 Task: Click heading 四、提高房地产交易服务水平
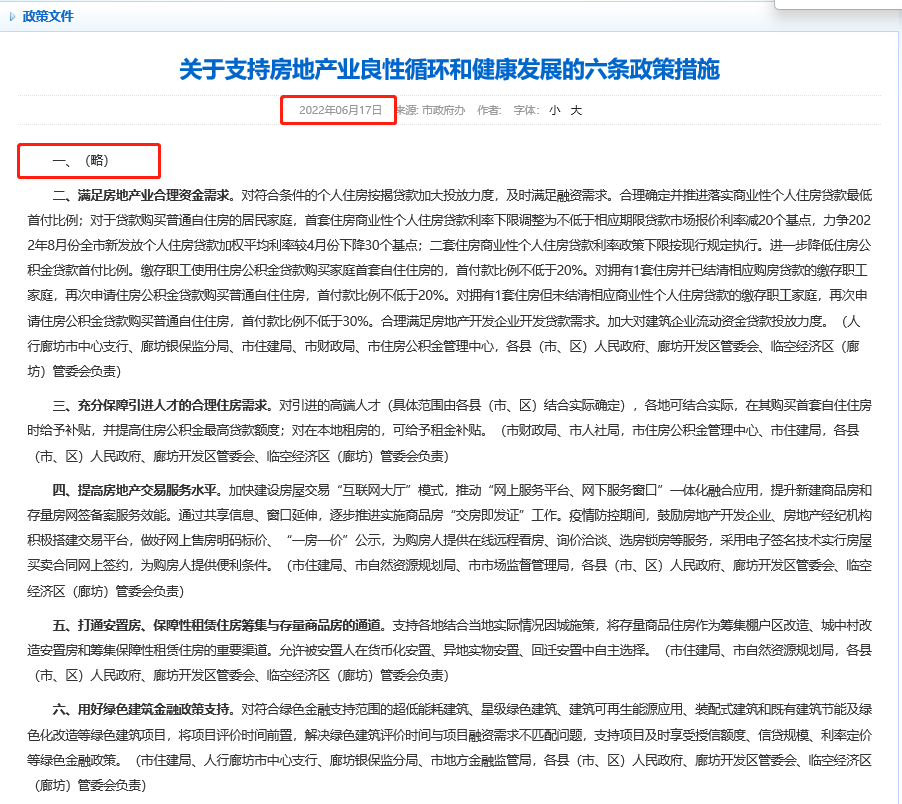pos(137,490)
